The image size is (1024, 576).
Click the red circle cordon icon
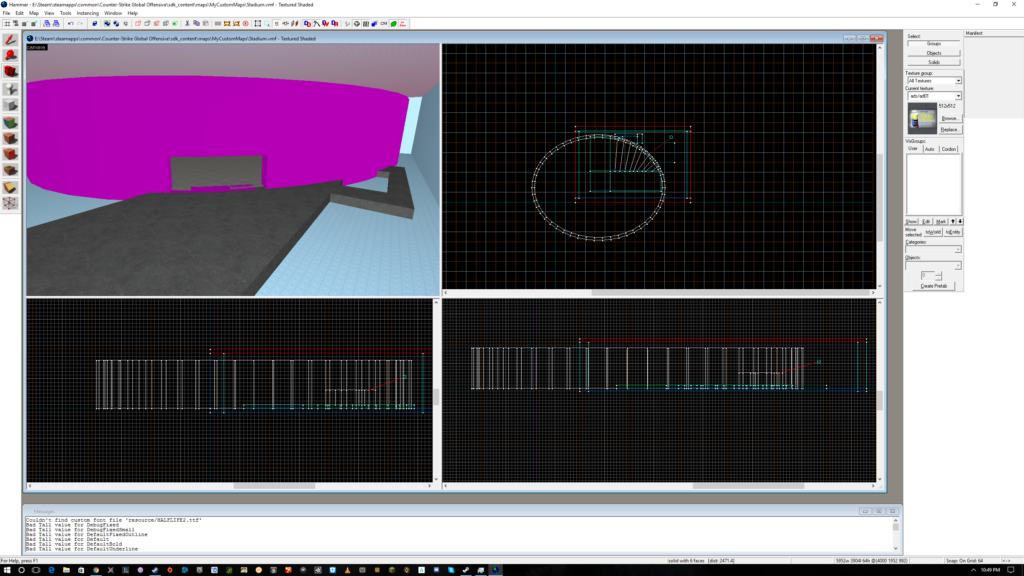coord(246,24)
